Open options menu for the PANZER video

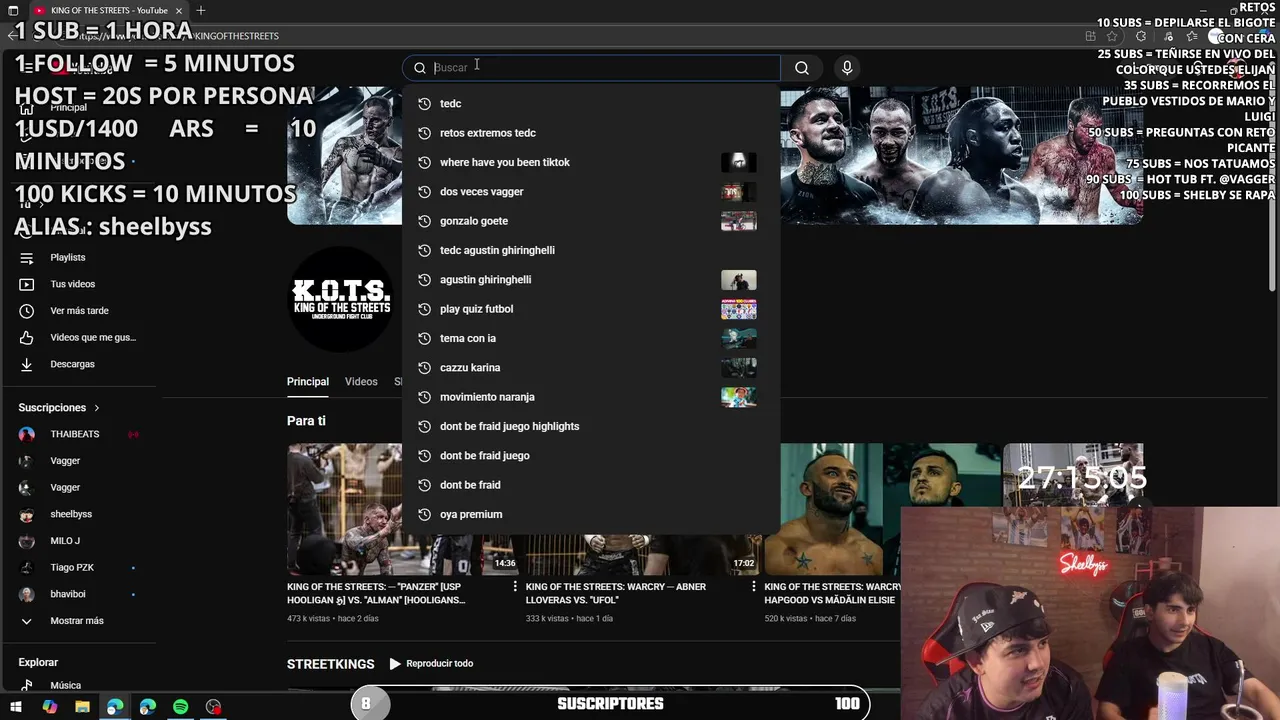coord(515,587)
